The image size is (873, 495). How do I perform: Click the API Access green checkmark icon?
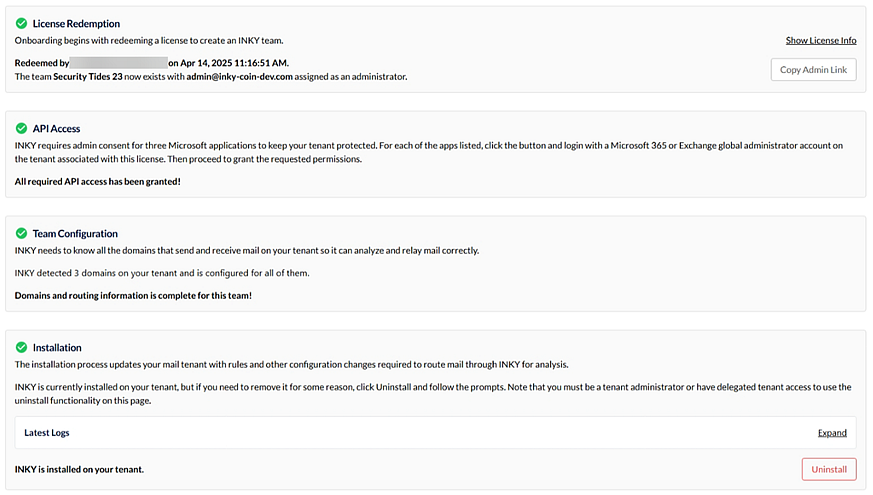(x=21, y=129)
